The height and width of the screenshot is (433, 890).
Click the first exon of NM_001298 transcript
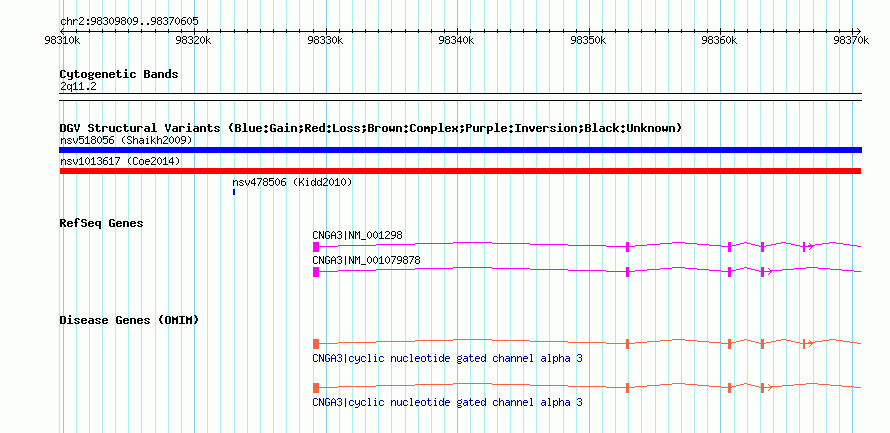316,247
